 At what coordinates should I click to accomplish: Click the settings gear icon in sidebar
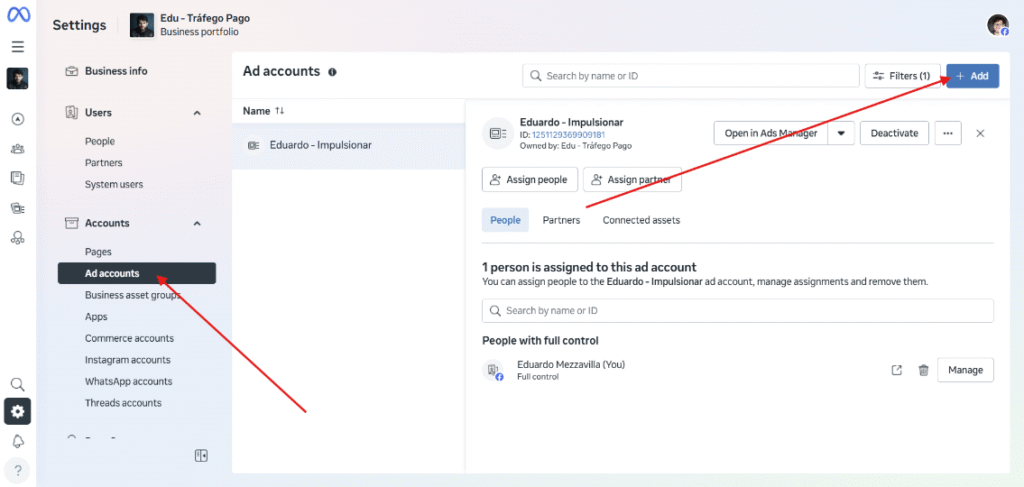[x=18, y=411]
